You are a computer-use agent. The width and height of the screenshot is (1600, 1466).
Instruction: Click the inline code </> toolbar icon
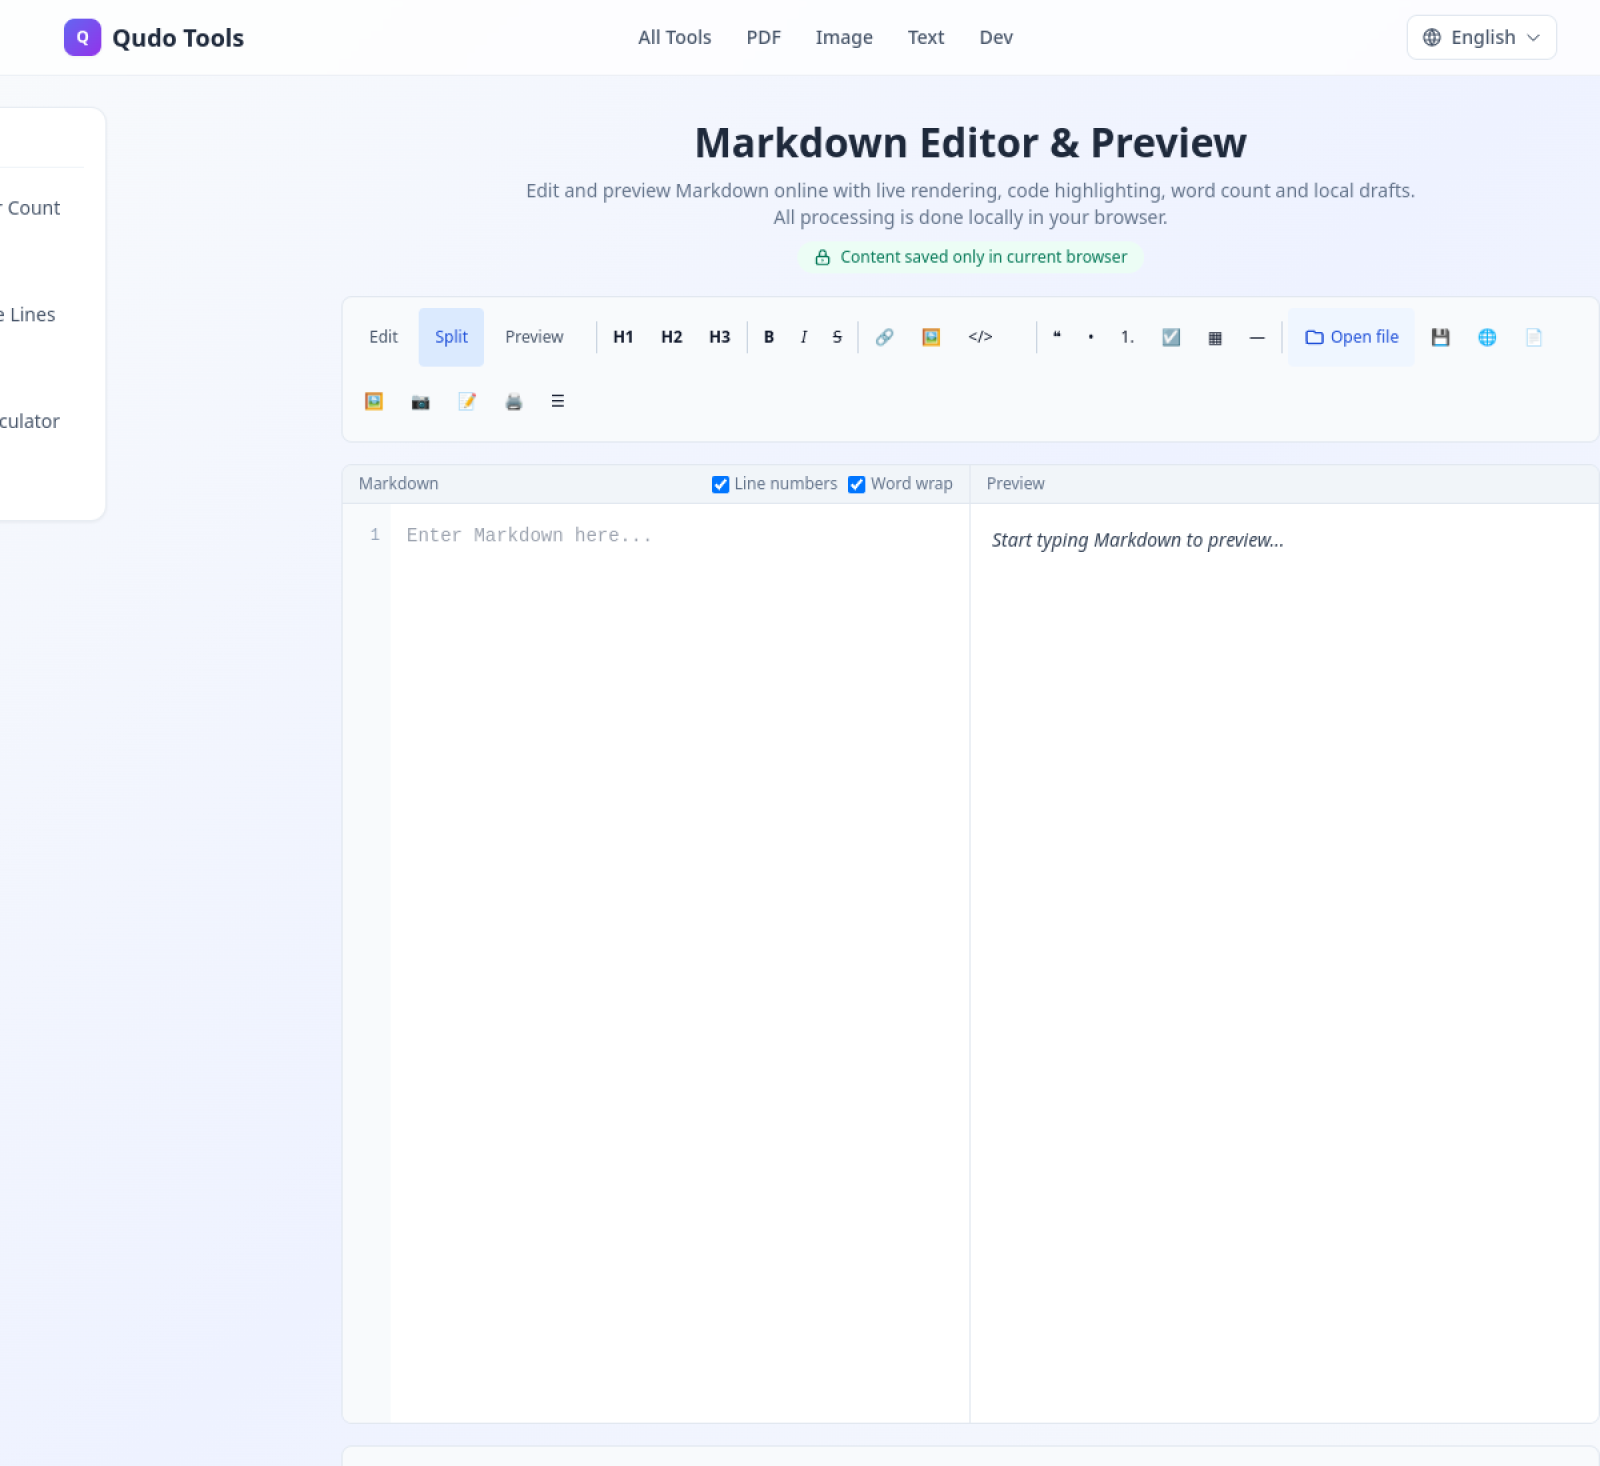[980, 337]
